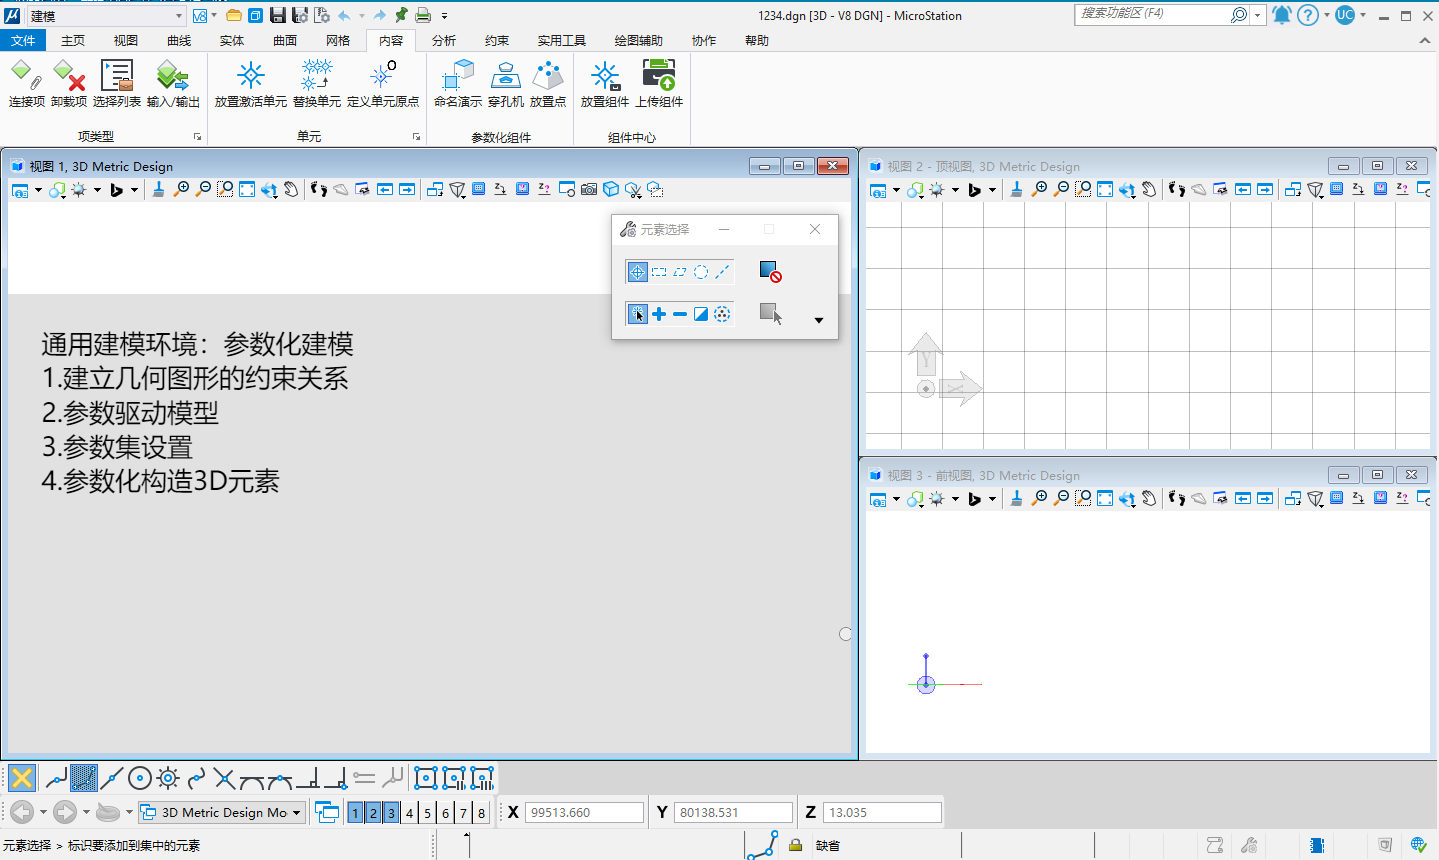
Task: Click Zoom In in View 1 toolbar
Action: [181, 189]
